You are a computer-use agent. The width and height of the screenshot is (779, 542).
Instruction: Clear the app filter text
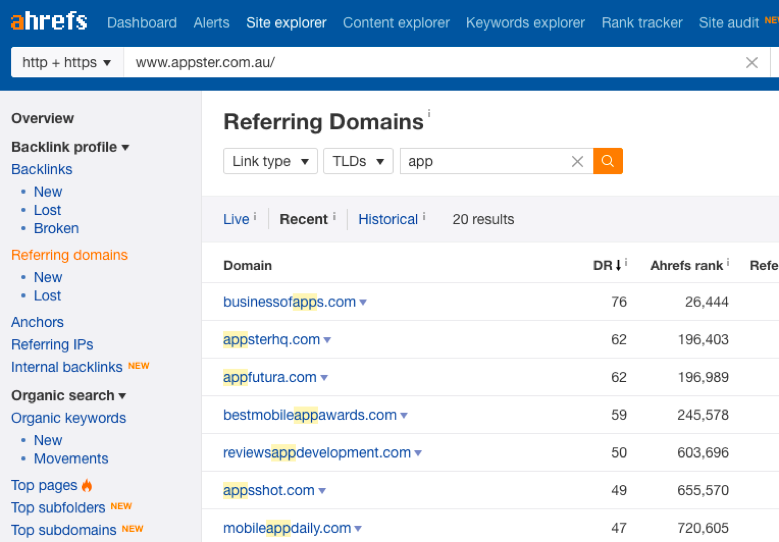(x=577, y=161)
